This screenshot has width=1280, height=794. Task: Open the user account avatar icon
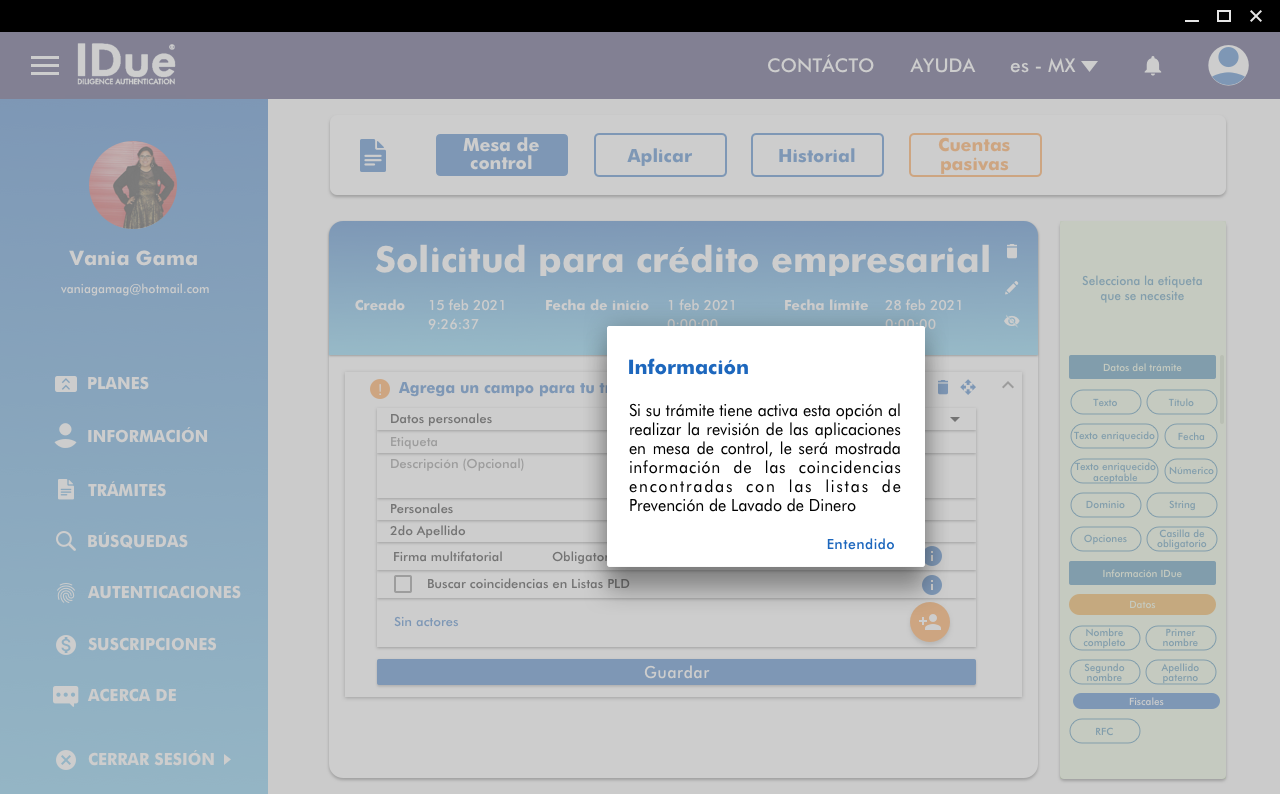coord(1227,66)
